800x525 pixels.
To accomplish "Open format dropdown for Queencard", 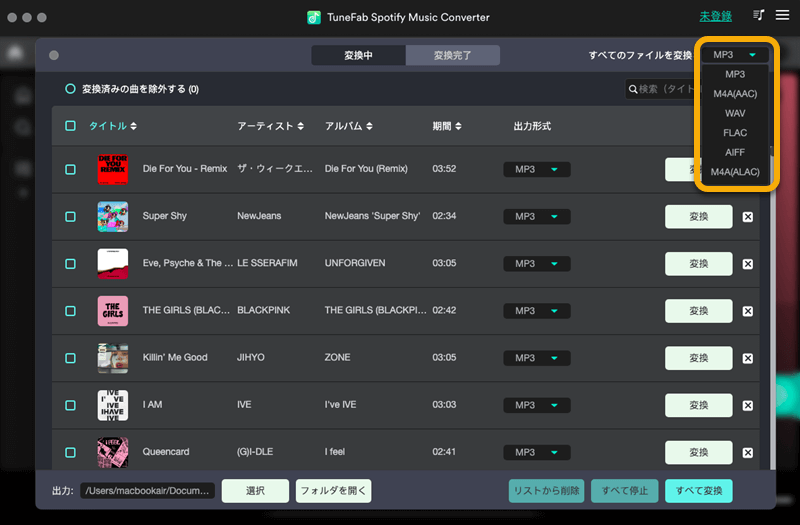I will click(x=537, y=453).
